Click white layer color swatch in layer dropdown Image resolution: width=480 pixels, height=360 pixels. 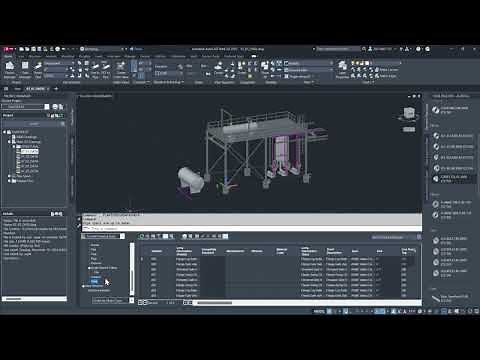(x=367, y=63)
